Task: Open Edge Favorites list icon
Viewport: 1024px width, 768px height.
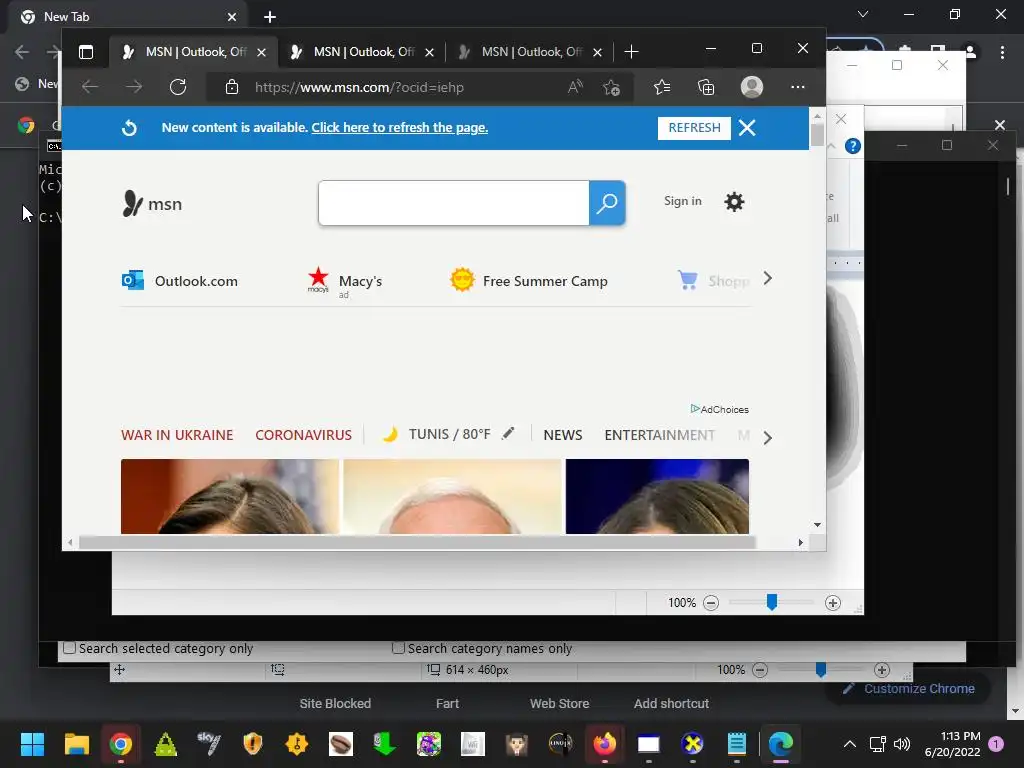Action: pyautogui.click(x=662, y=87)
